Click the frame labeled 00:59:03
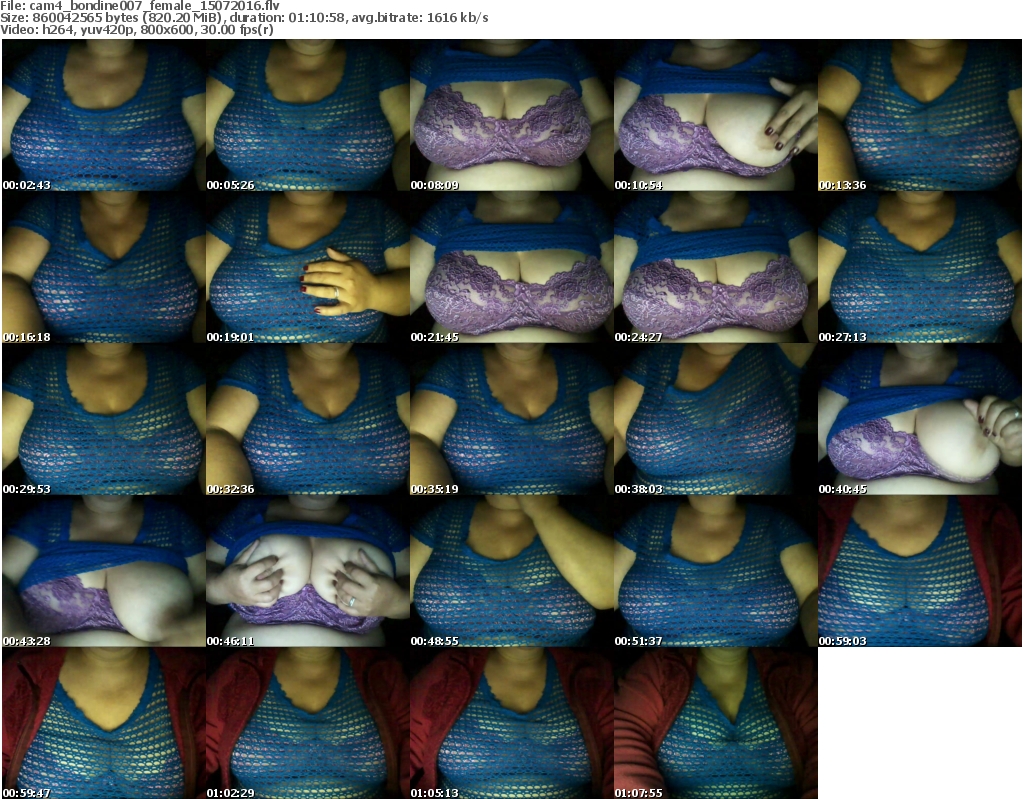Screen dimensions: 1024x799 pyautogui.click(x=920, y=572)
